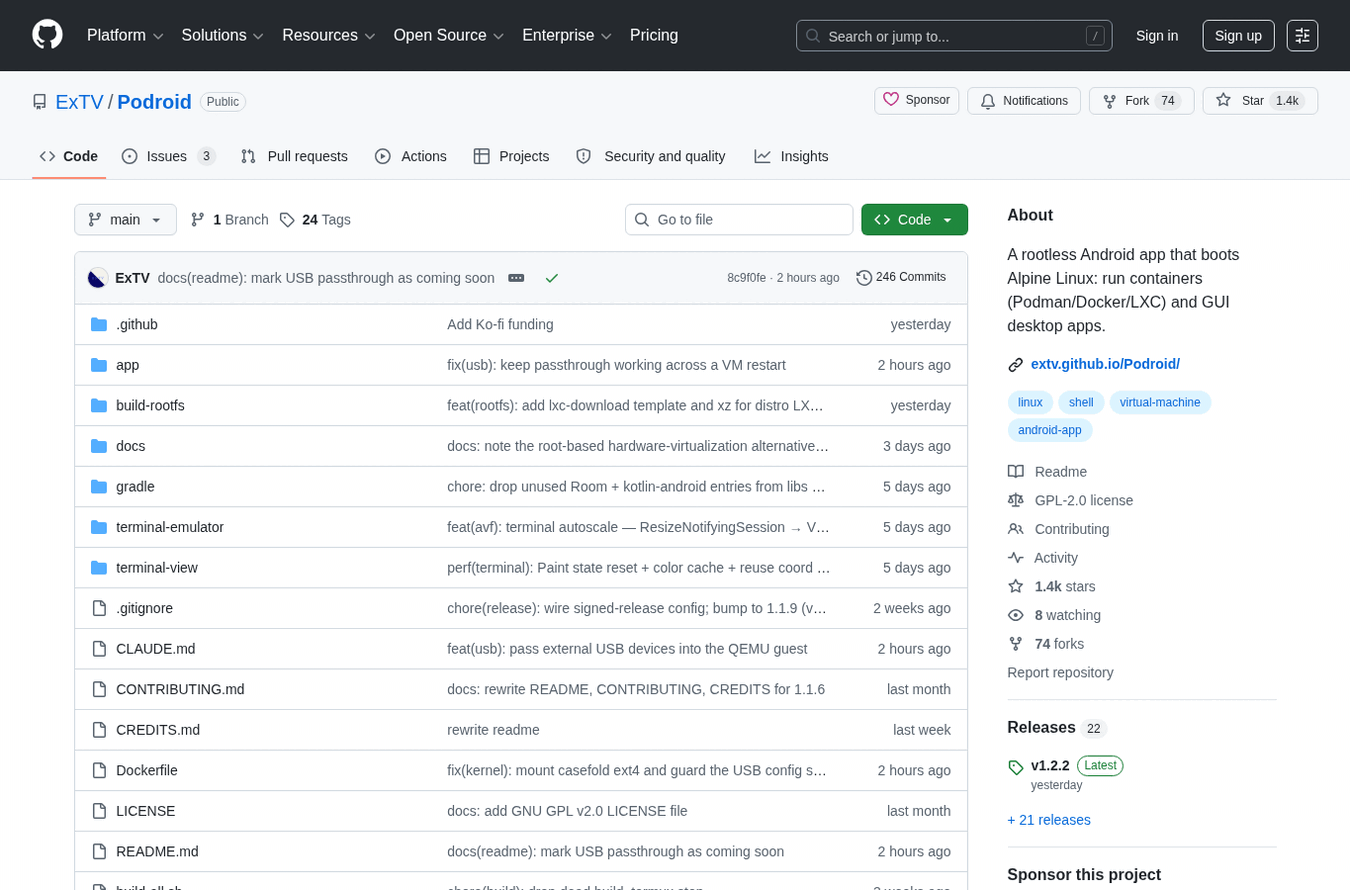This screenshot has width=1350, height=890.
Task: Click the .github folder icon
Action: (99, 324)
